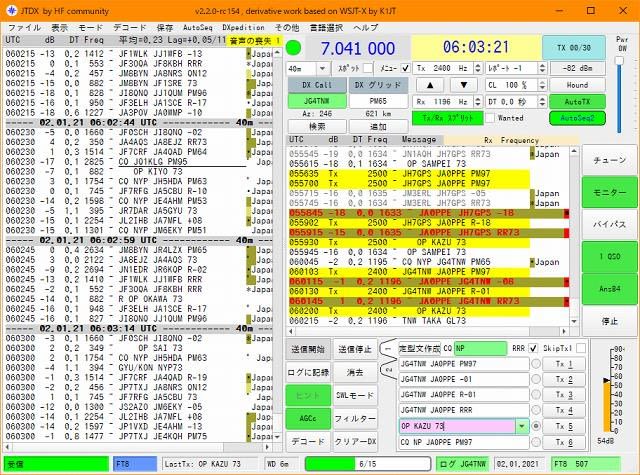The width and height of the screenshot is (640, 475).
Task: Click the ログに記録 button
Action: (x=308, y=372)
